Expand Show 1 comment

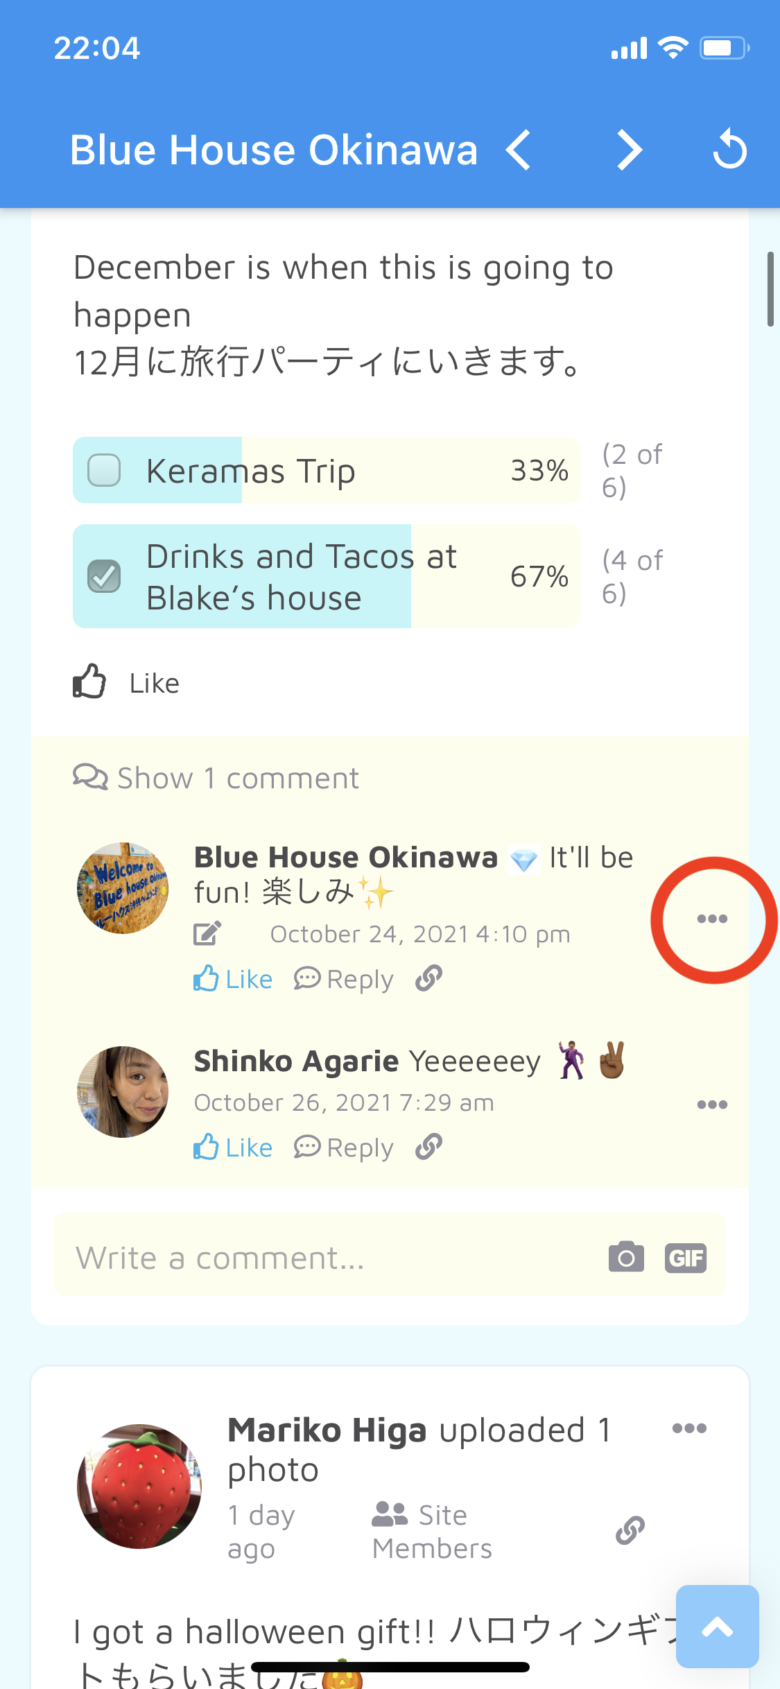tap(216, 778)
